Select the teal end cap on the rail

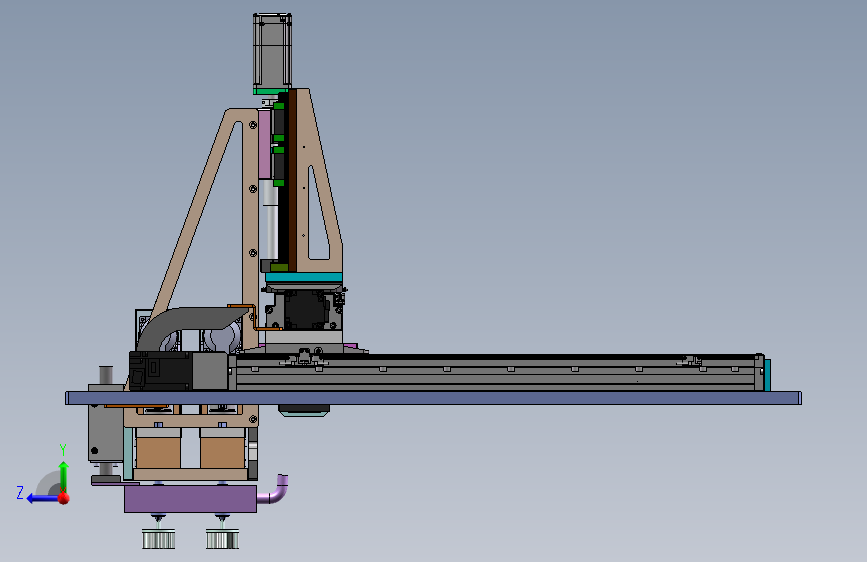pos(767,374)
